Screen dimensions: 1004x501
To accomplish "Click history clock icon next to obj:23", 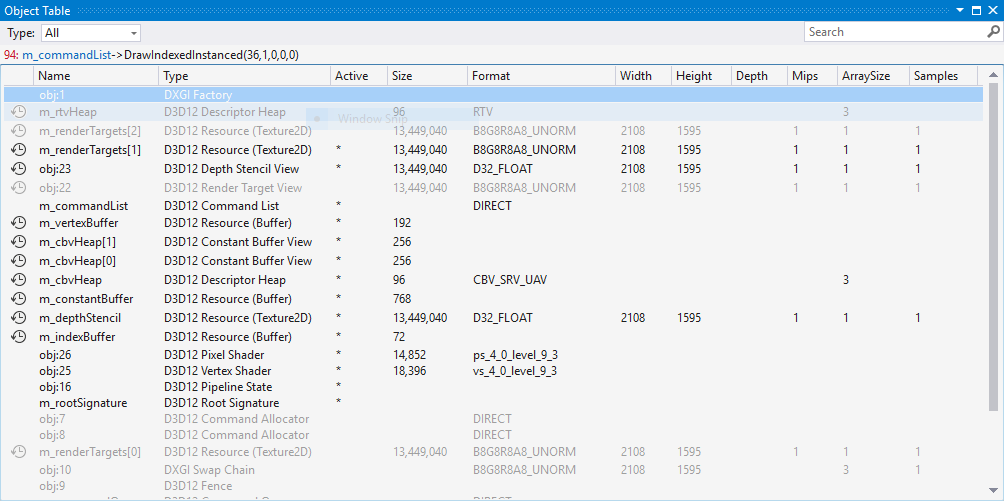I will point(19,169).
